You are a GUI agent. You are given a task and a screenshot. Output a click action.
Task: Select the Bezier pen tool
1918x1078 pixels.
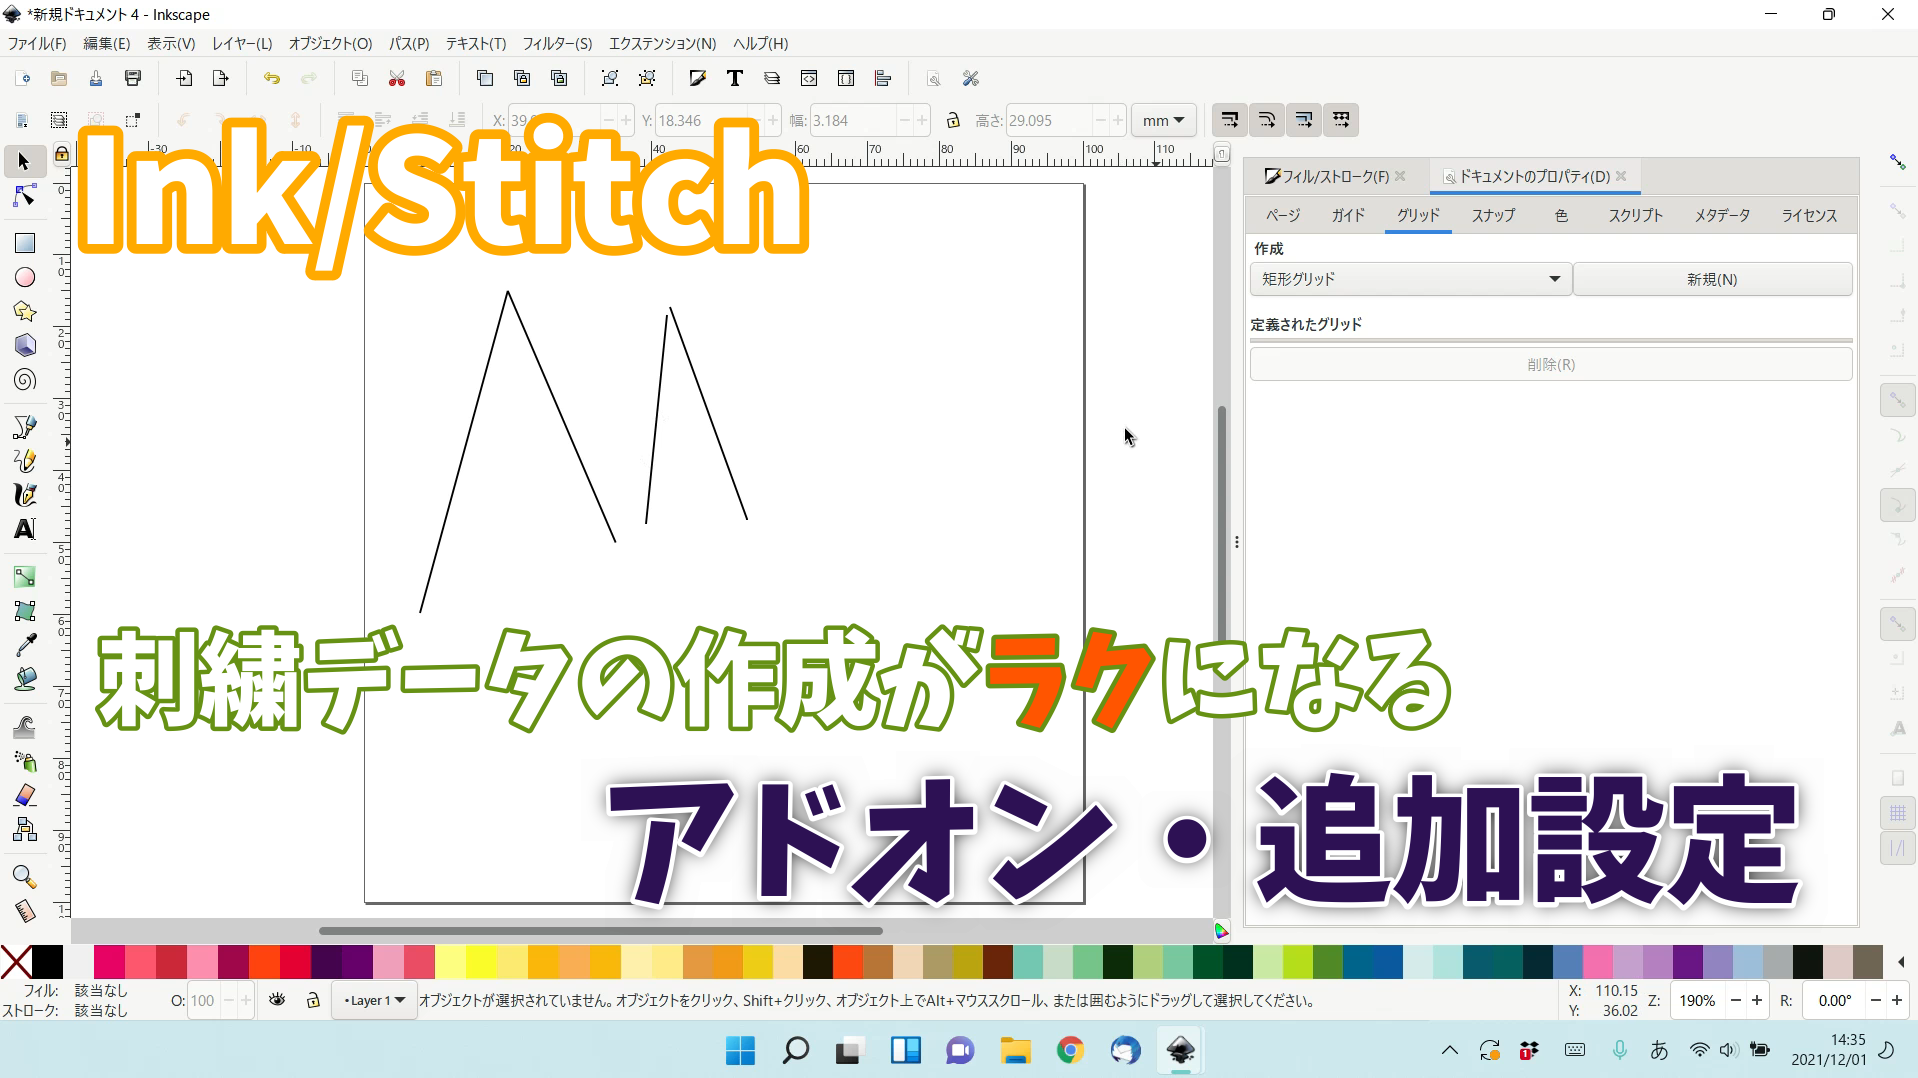coord(24,427)
